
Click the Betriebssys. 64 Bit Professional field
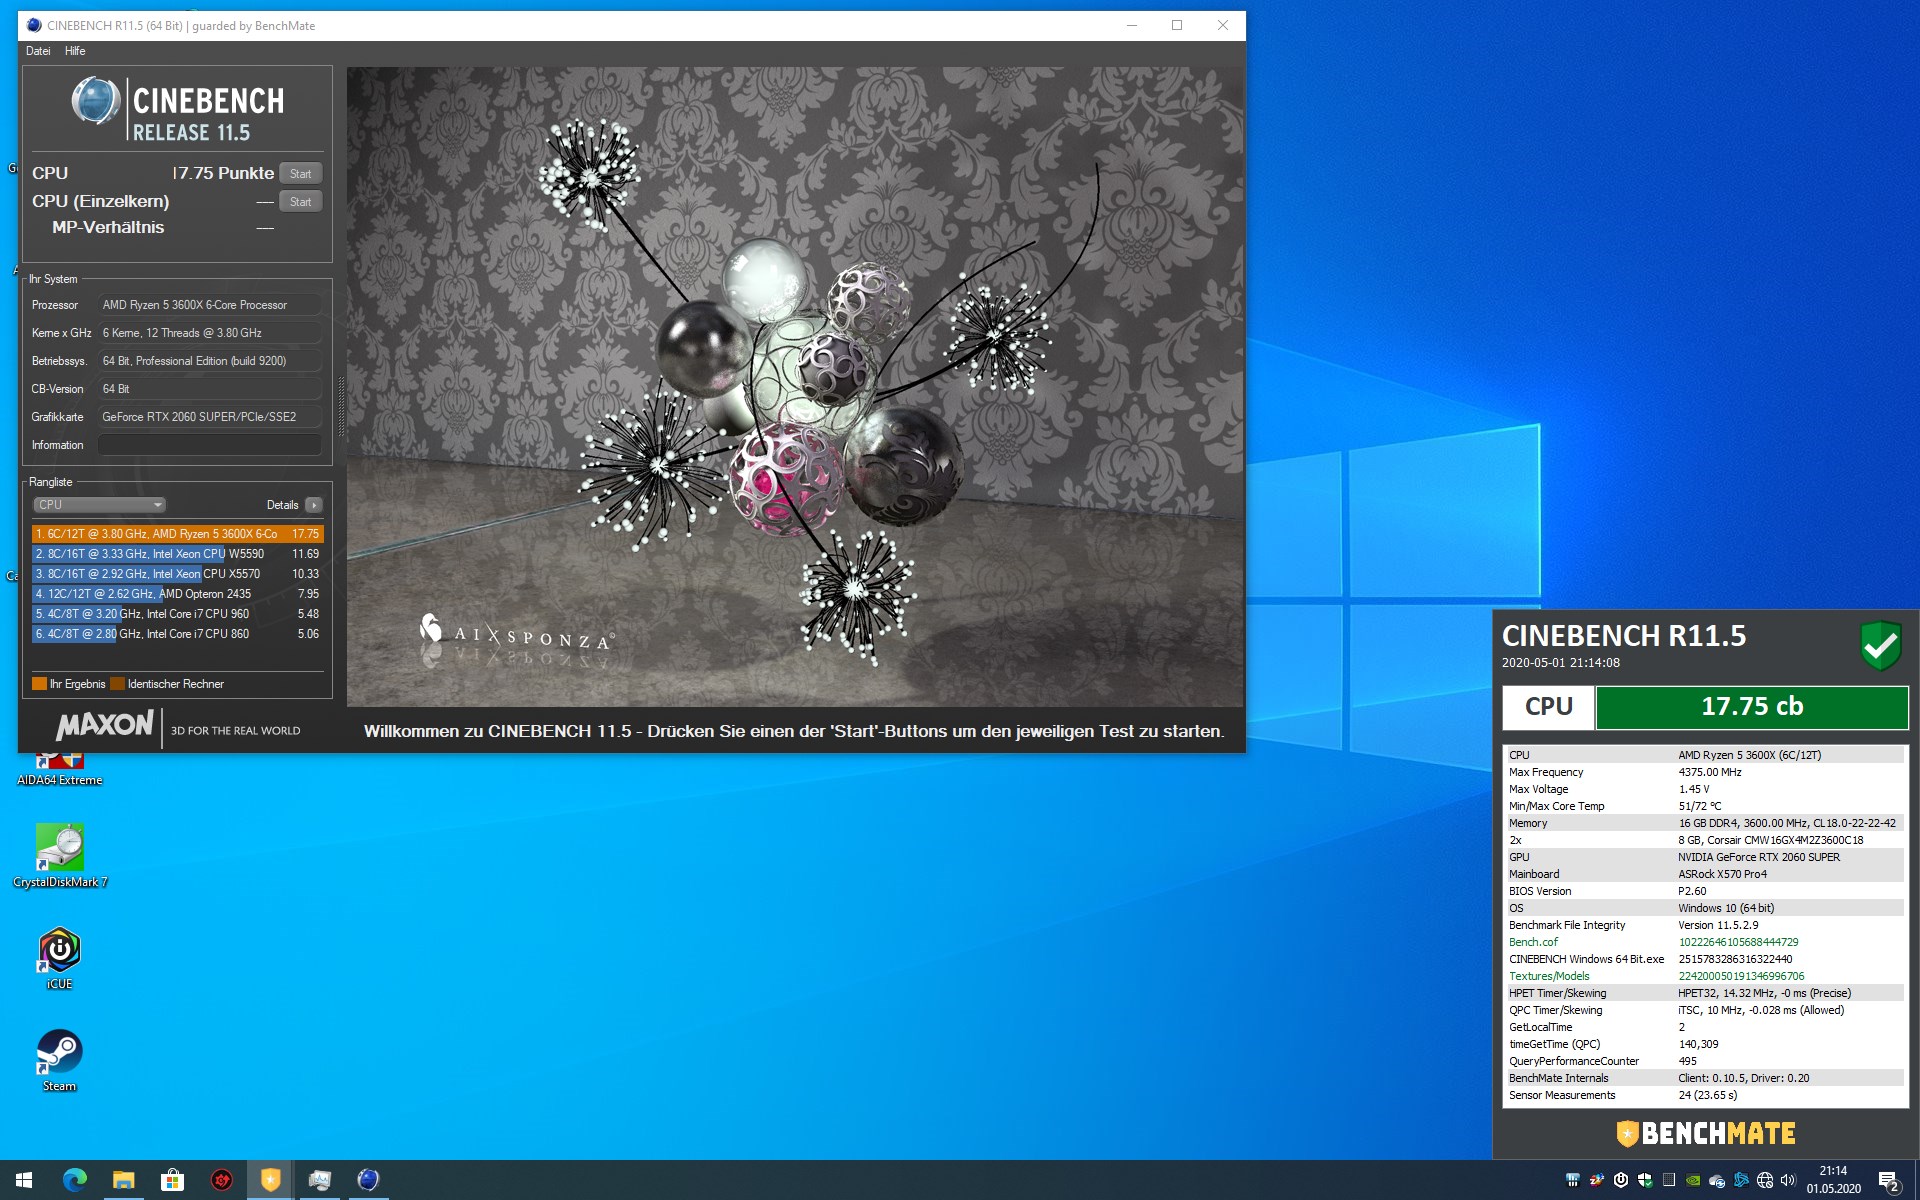point(210,361)
